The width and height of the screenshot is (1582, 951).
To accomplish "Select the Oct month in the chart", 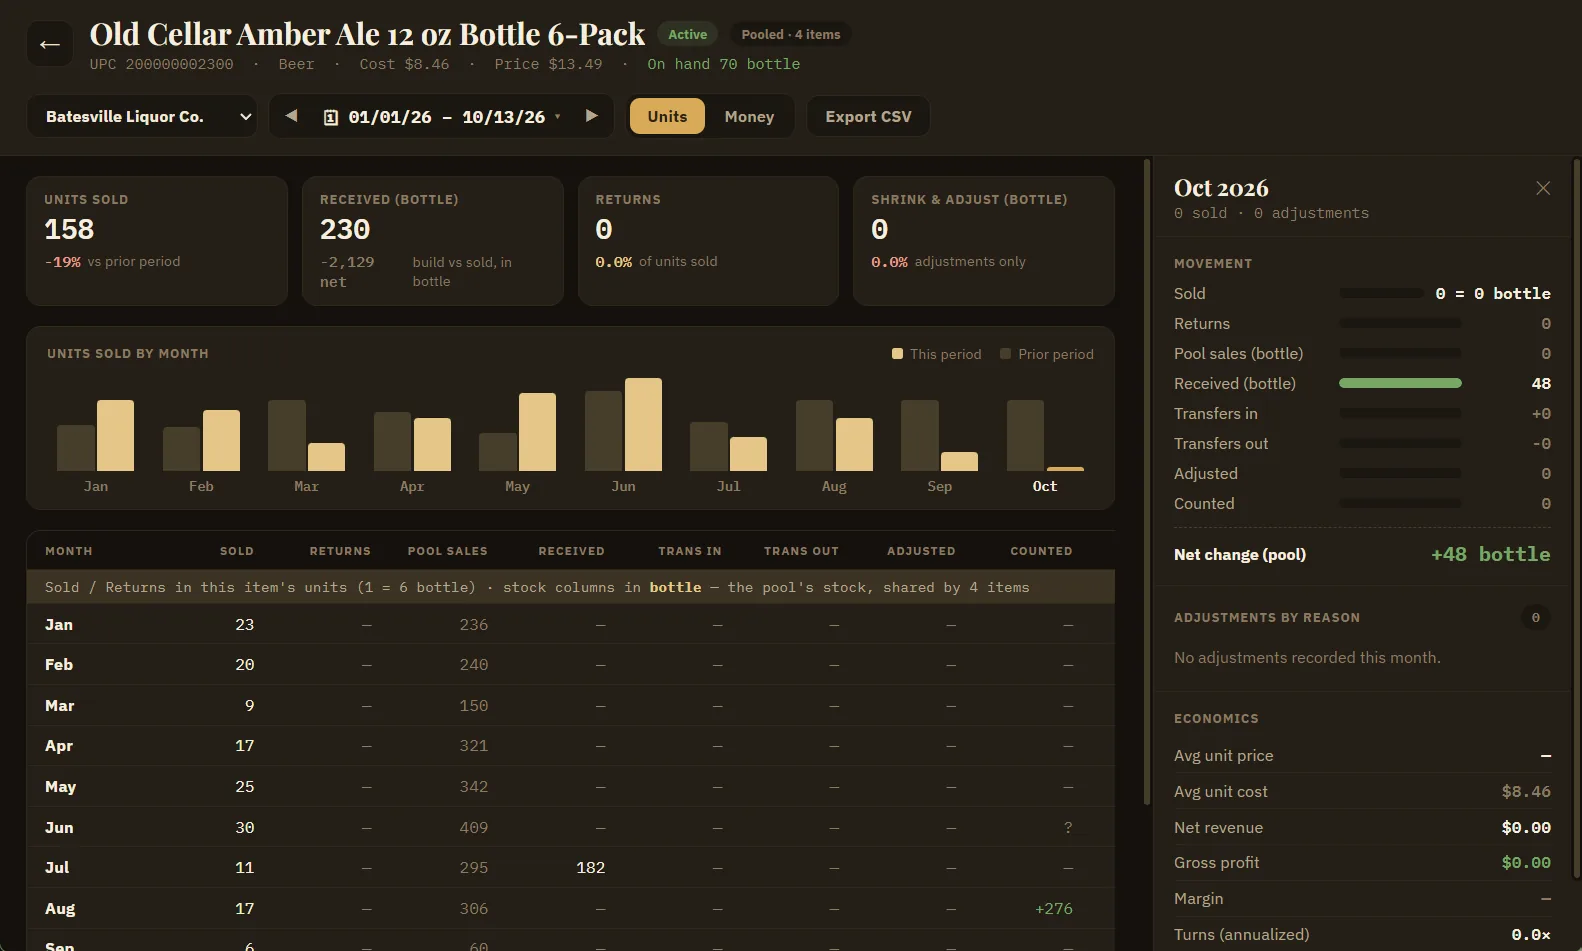I will tap(1045, 436).
